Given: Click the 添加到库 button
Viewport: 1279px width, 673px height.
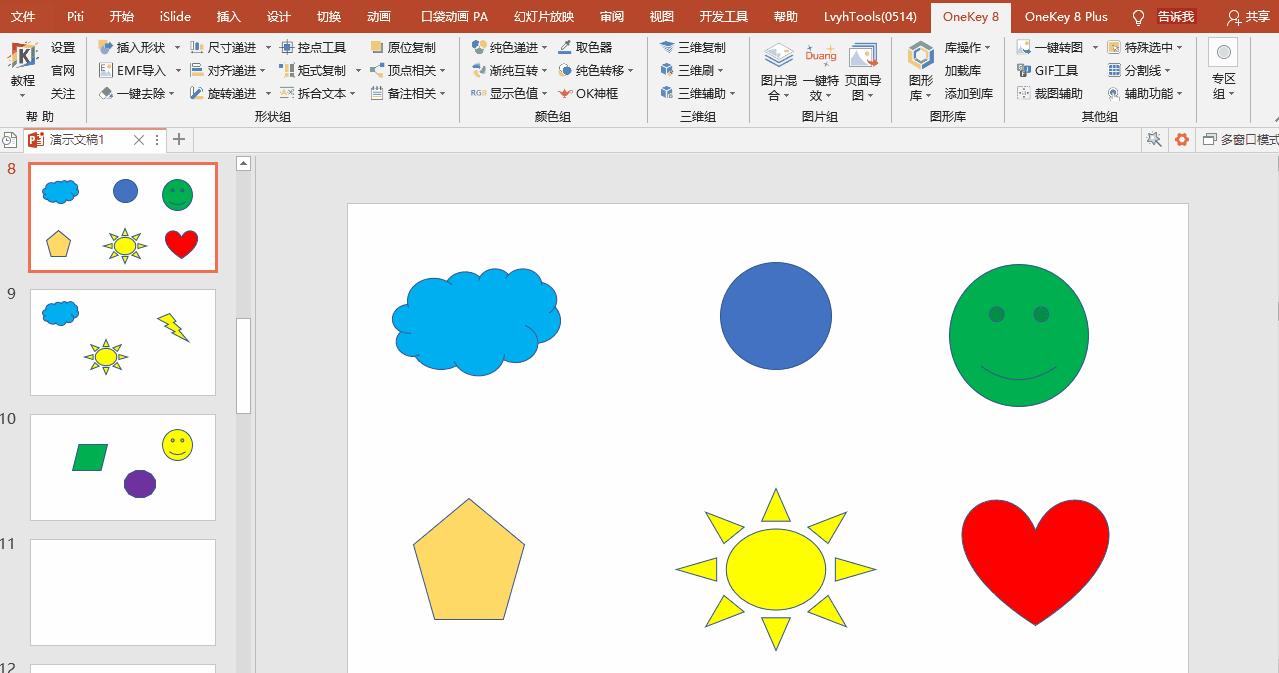Looking at the screenshot, I should (969, 93).
